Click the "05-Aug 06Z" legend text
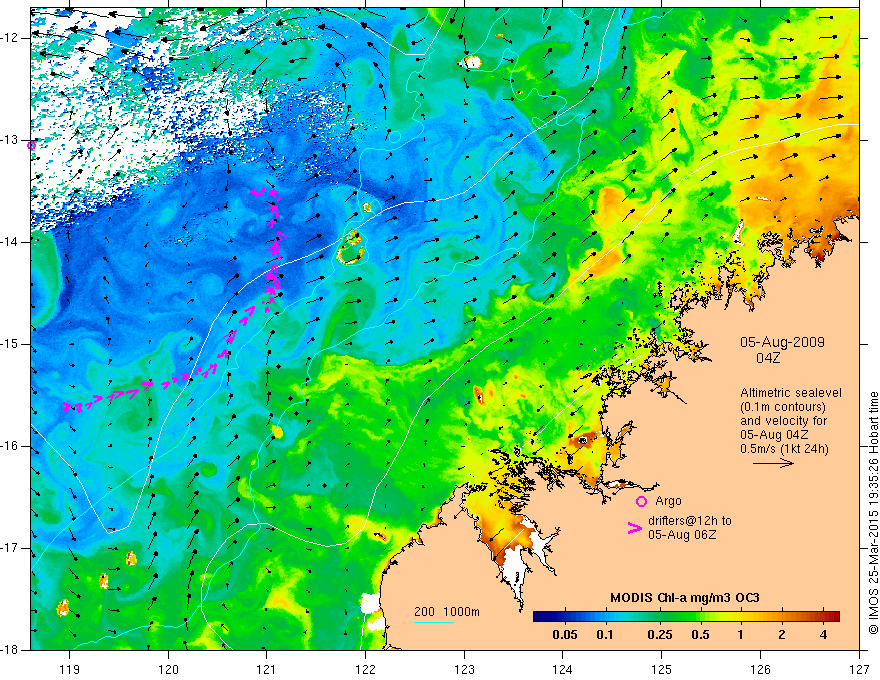The width and height of the screenshot is (880, 680). click(682, 535)
